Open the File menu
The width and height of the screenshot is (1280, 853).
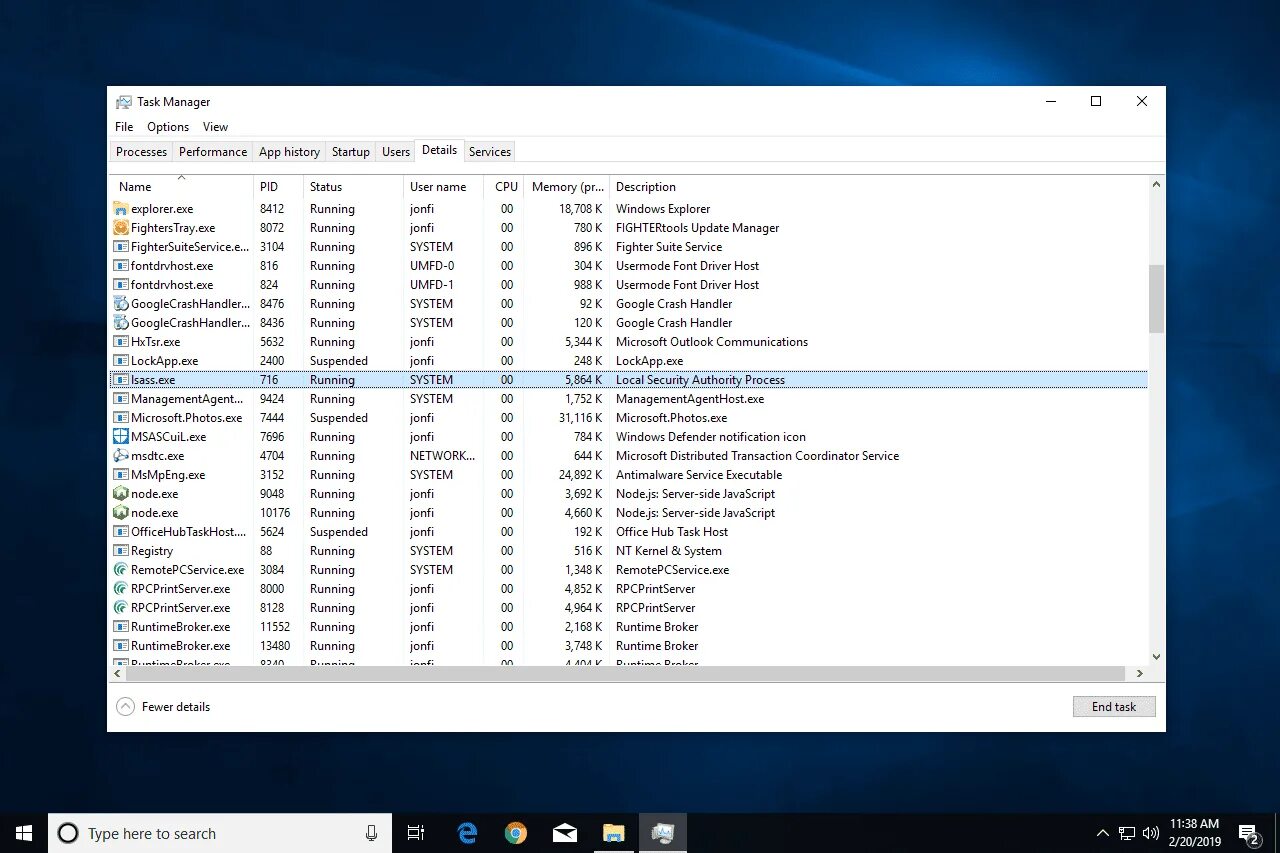pyautogui.click(x=124, y=127)
